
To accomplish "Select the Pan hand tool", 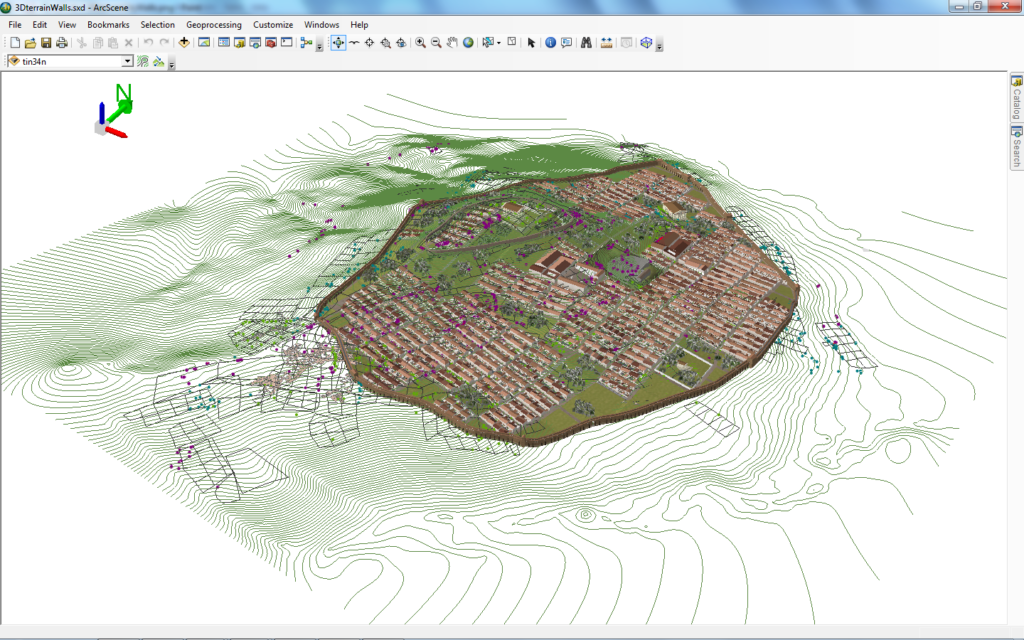I will (x=452, y=43).
